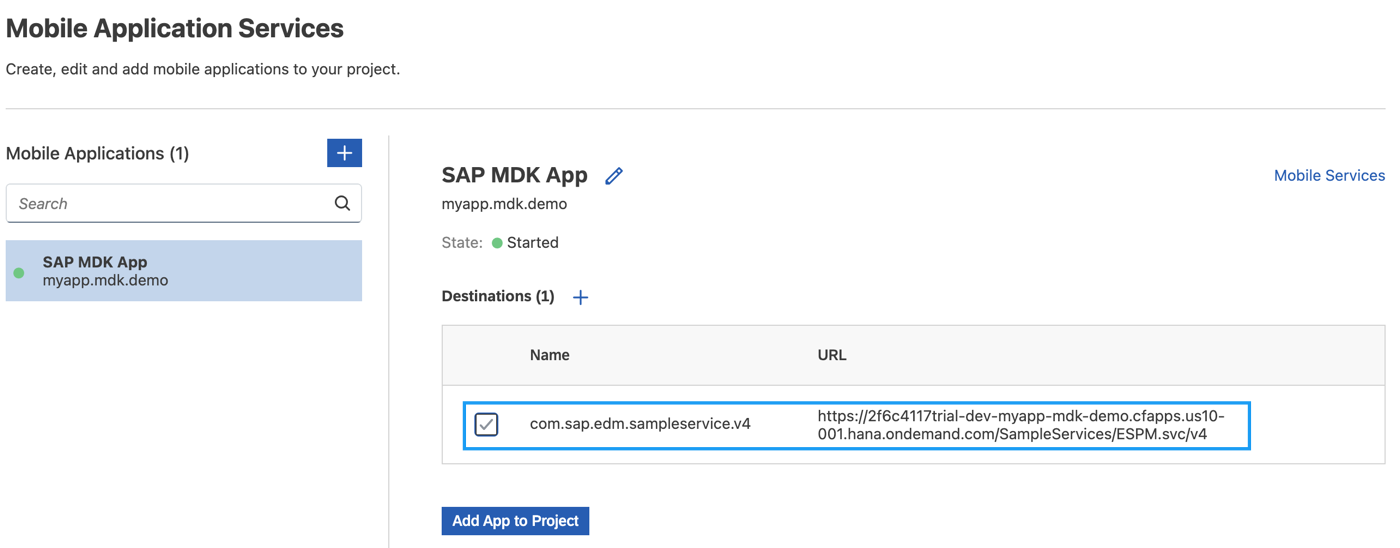Click the Name column header
Screen dimensions: 1400x548
click(550, 355)
